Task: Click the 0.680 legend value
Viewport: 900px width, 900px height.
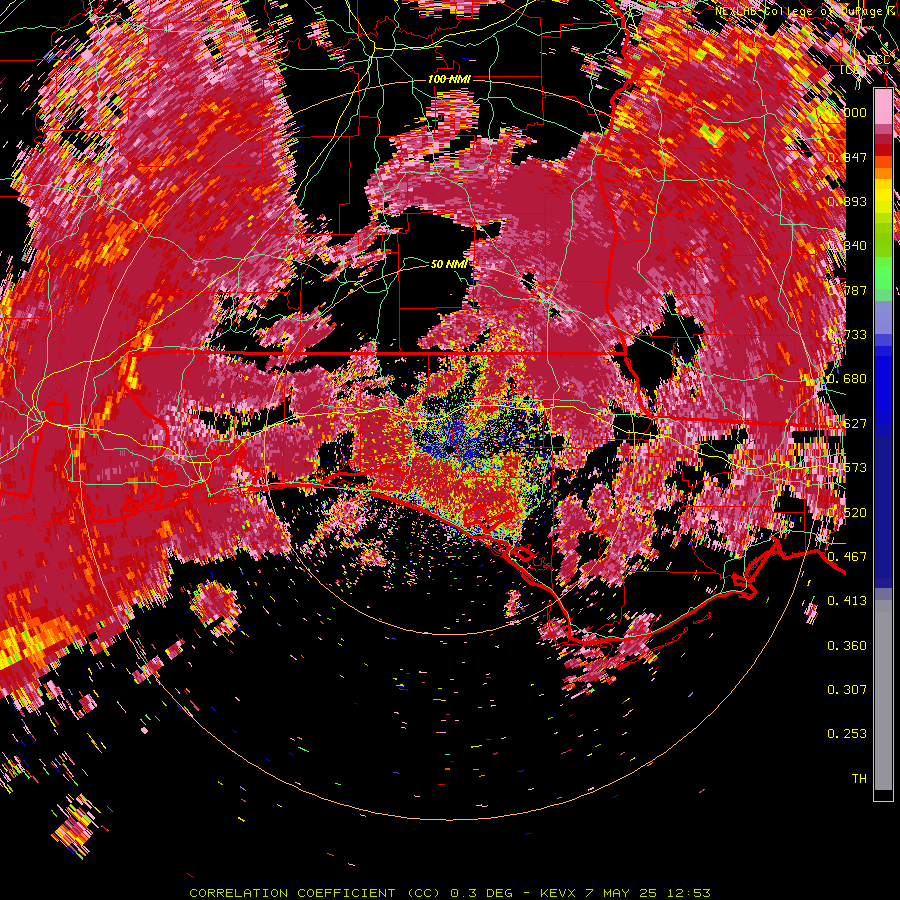Action: [847, 379]
